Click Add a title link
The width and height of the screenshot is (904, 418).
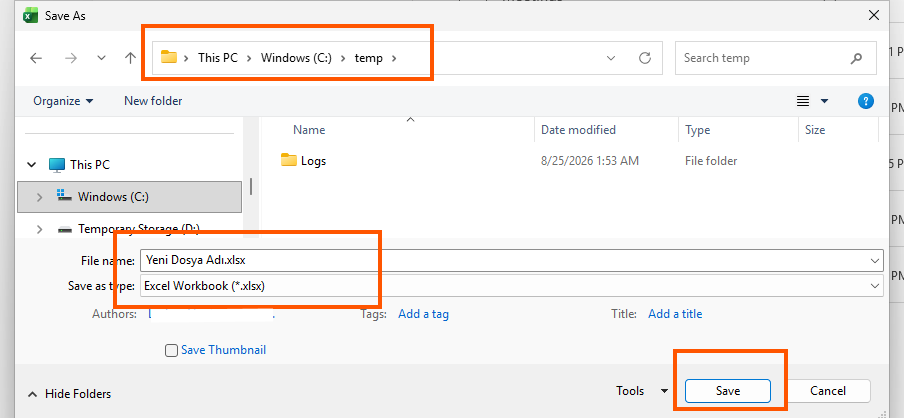click(675, 314)
